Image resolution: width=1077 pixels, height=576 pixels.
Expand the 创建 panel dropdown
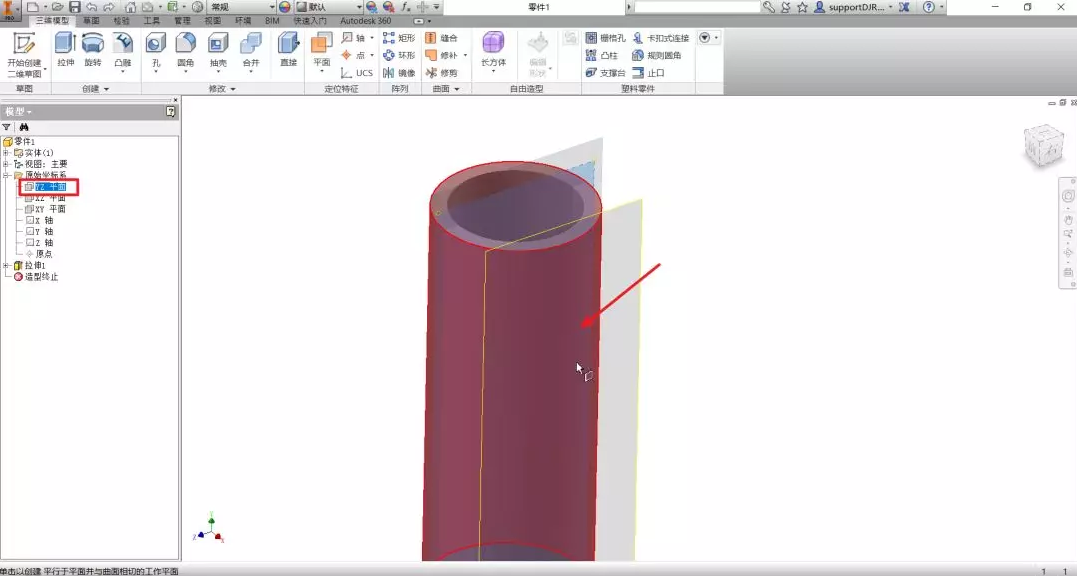[x=95, y=89]
